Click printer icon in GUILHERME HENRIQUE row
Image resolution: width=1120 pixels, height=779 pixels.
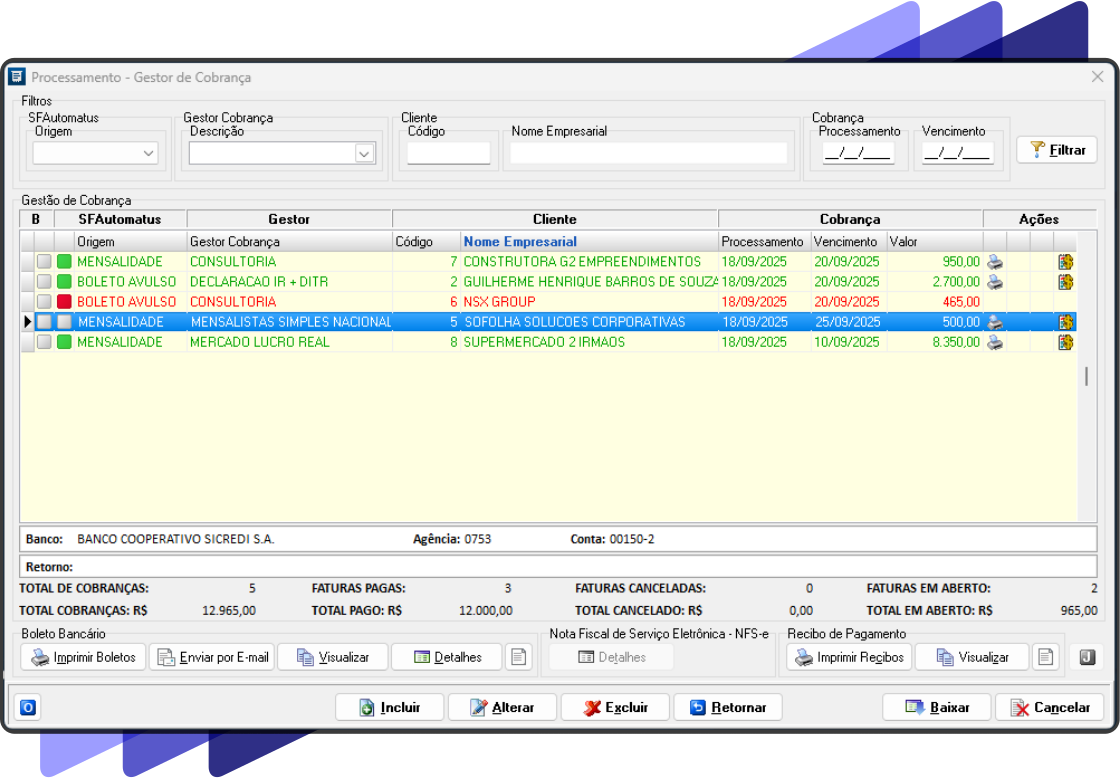(x=994, y=282)
